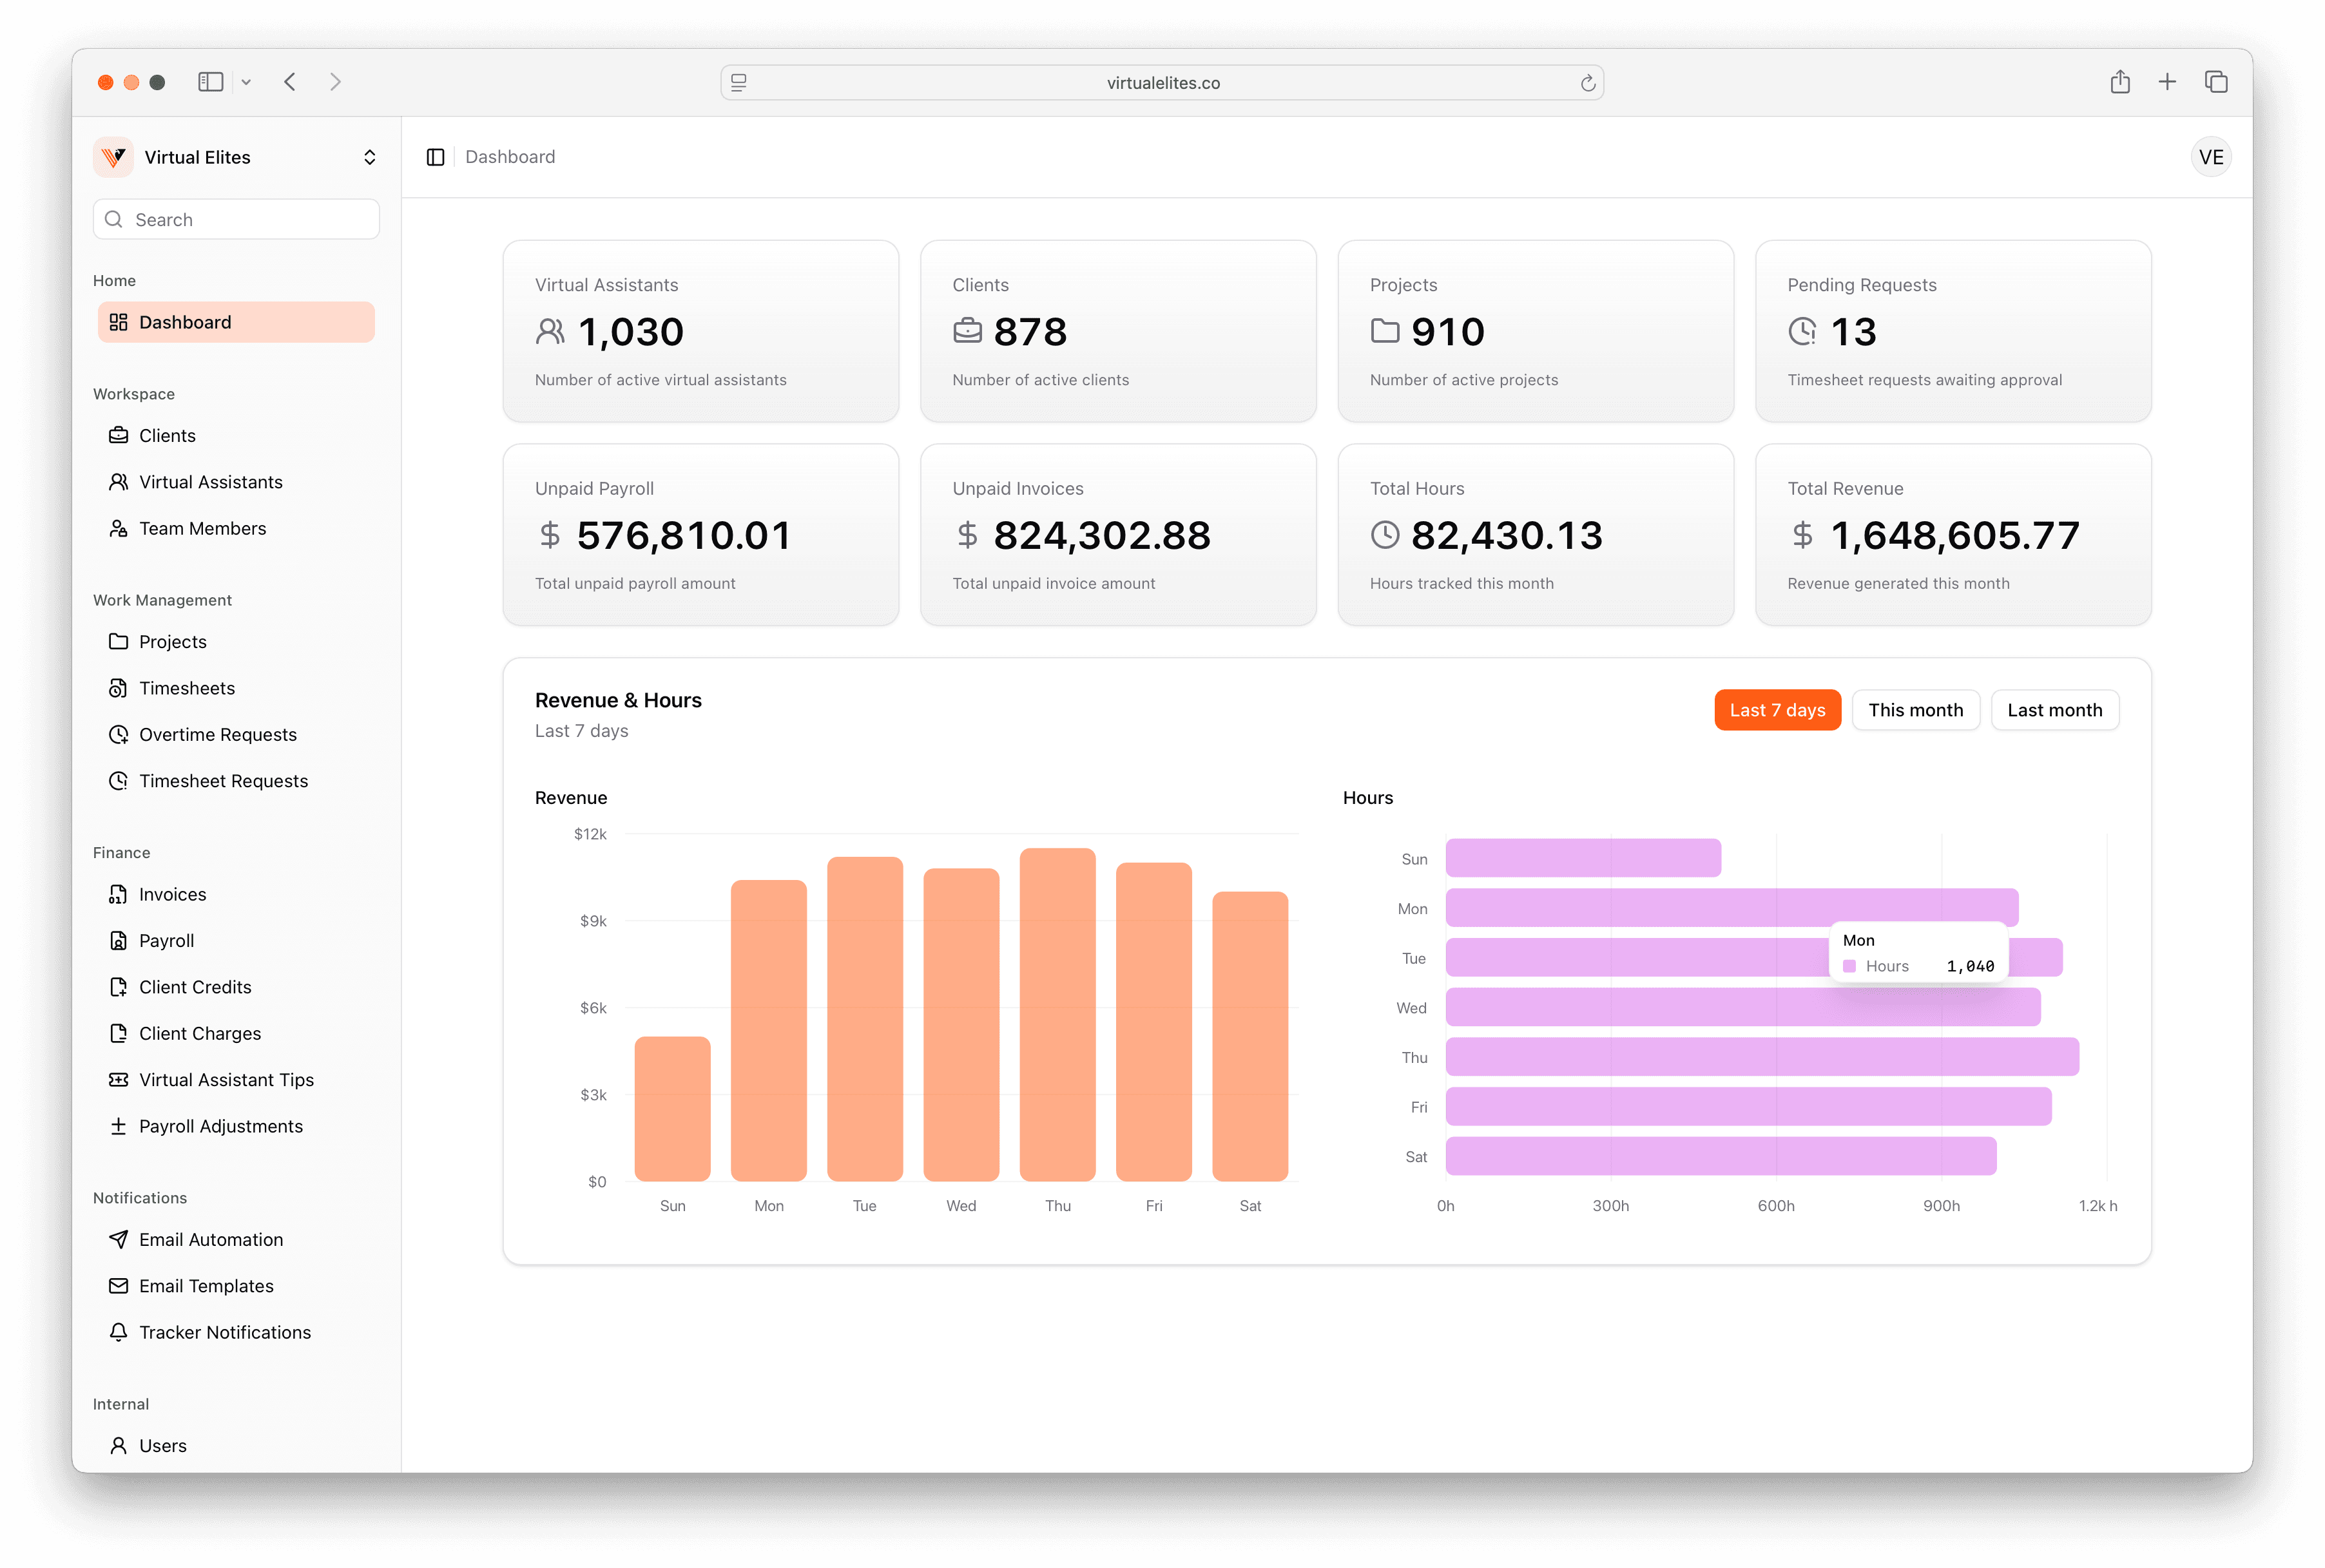
Task: Open the Timesheets section icon in sidebar
Action: 119,688
